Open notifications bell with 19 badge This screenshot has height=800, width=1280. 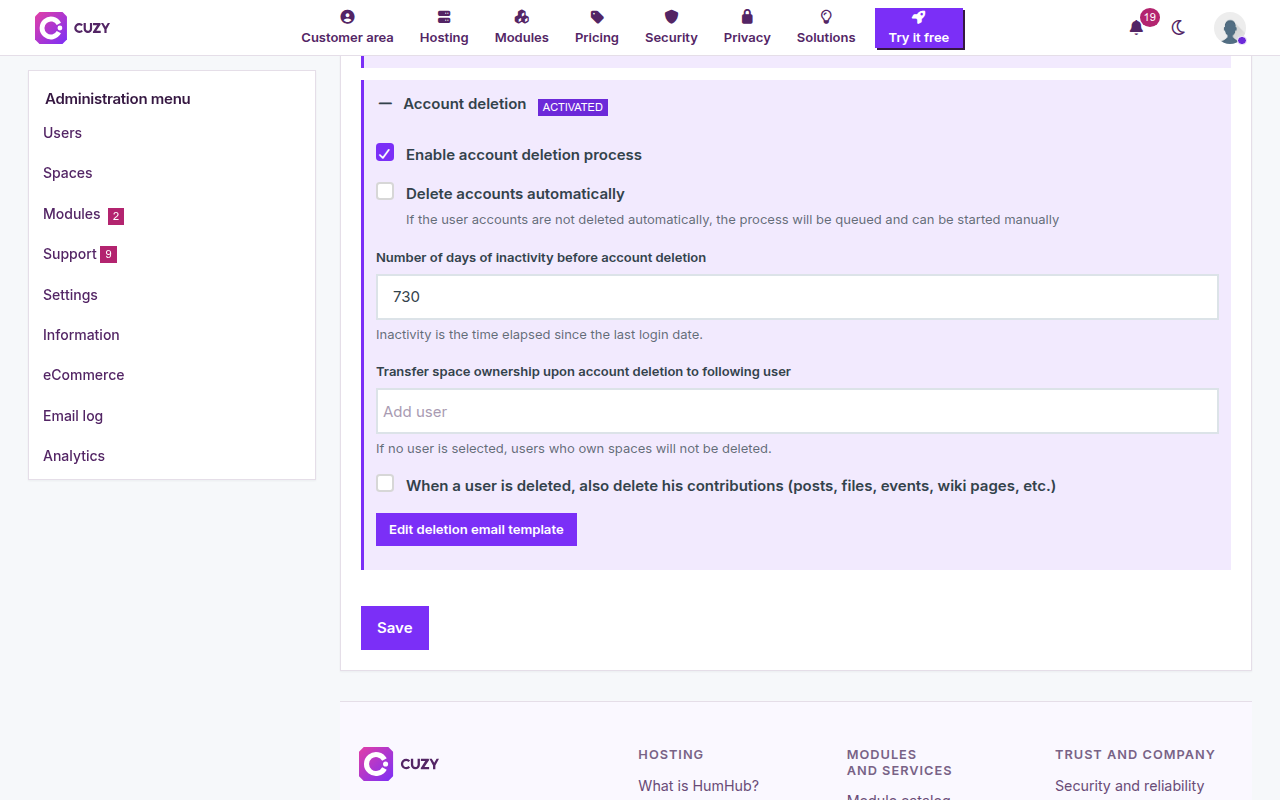[1136, 28]
